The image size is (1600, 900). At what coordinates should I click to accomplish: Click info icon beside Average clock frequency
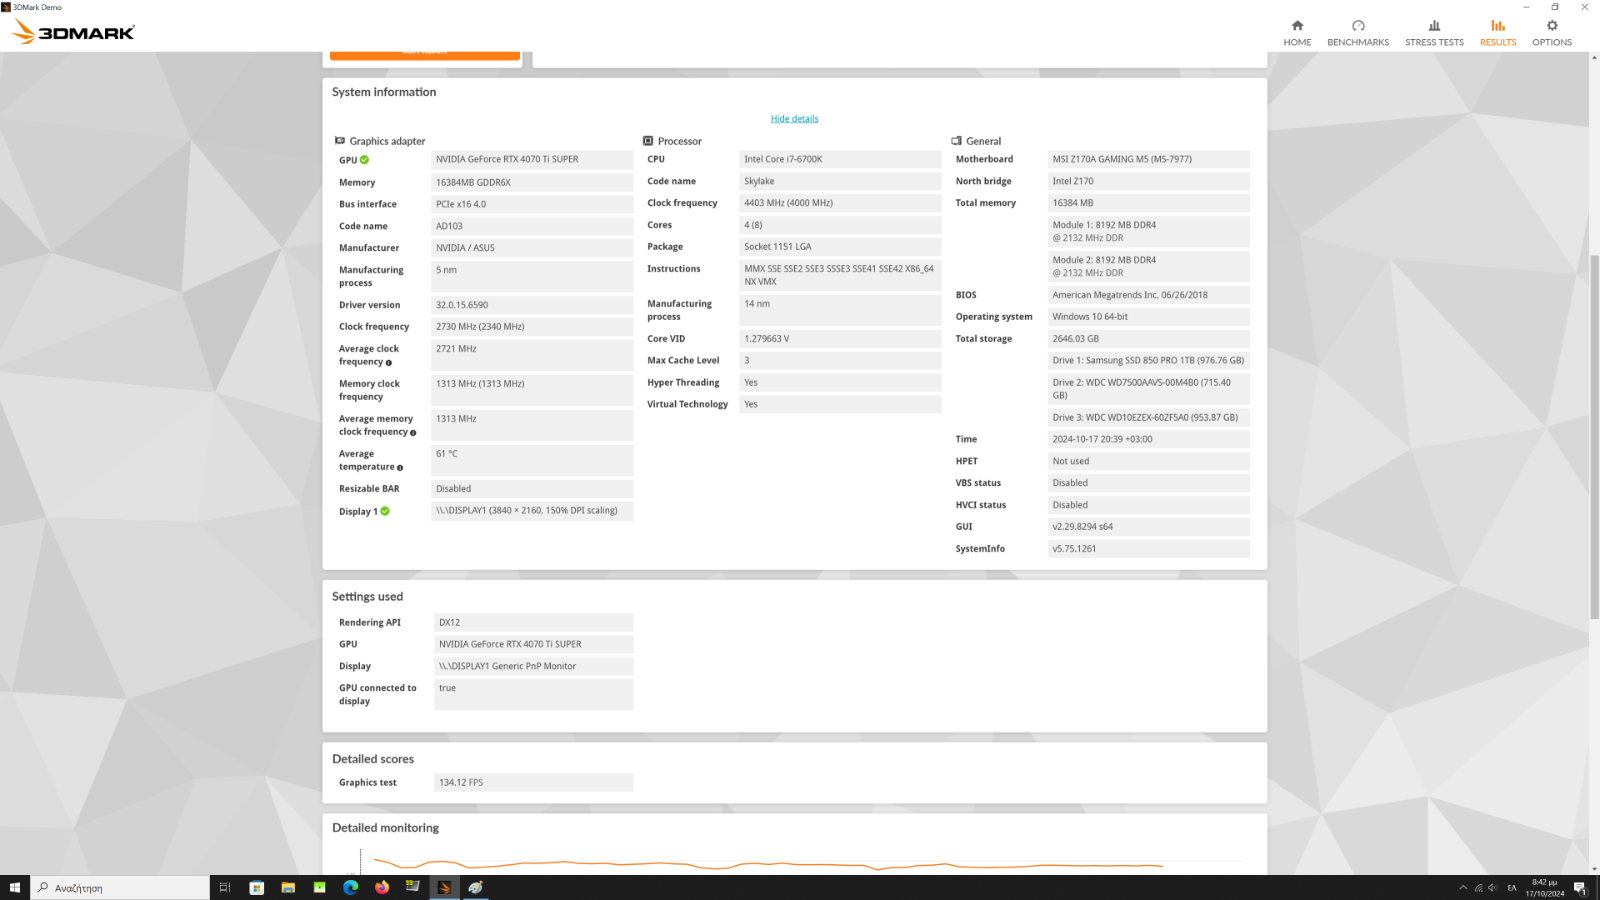pos(389,363)
